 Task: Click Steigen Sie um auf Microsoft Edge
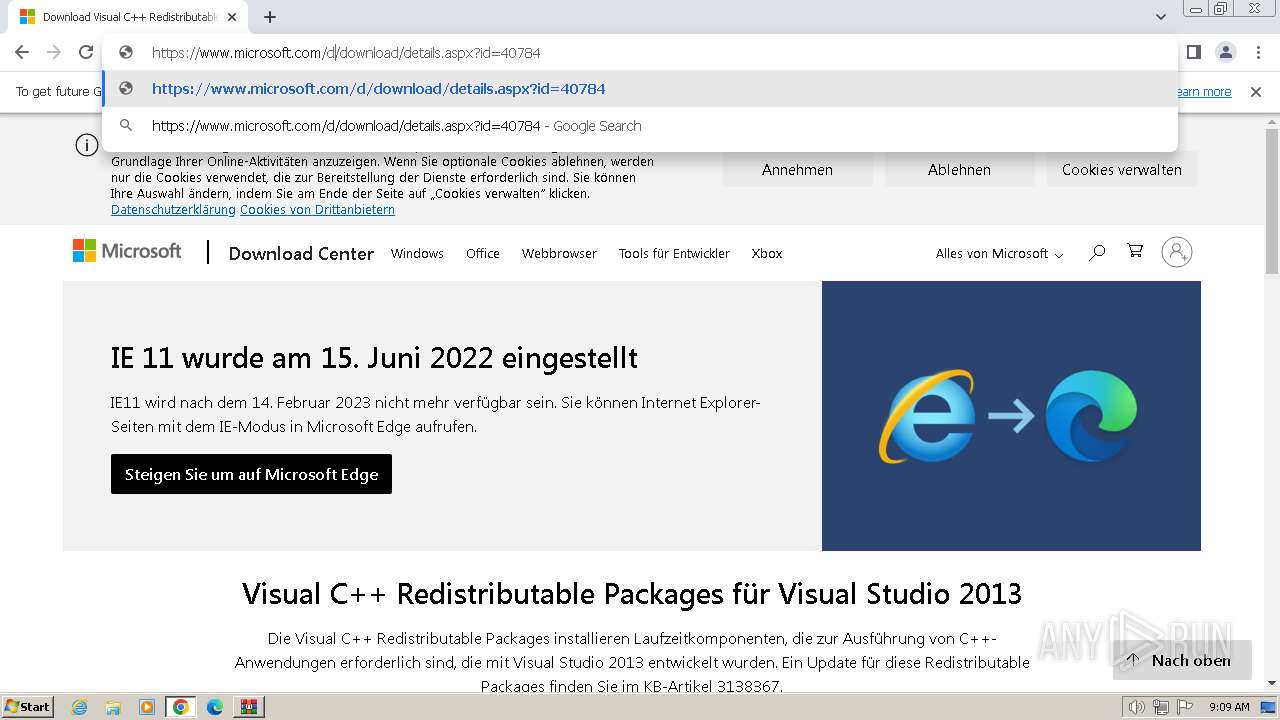pos(251,474)
